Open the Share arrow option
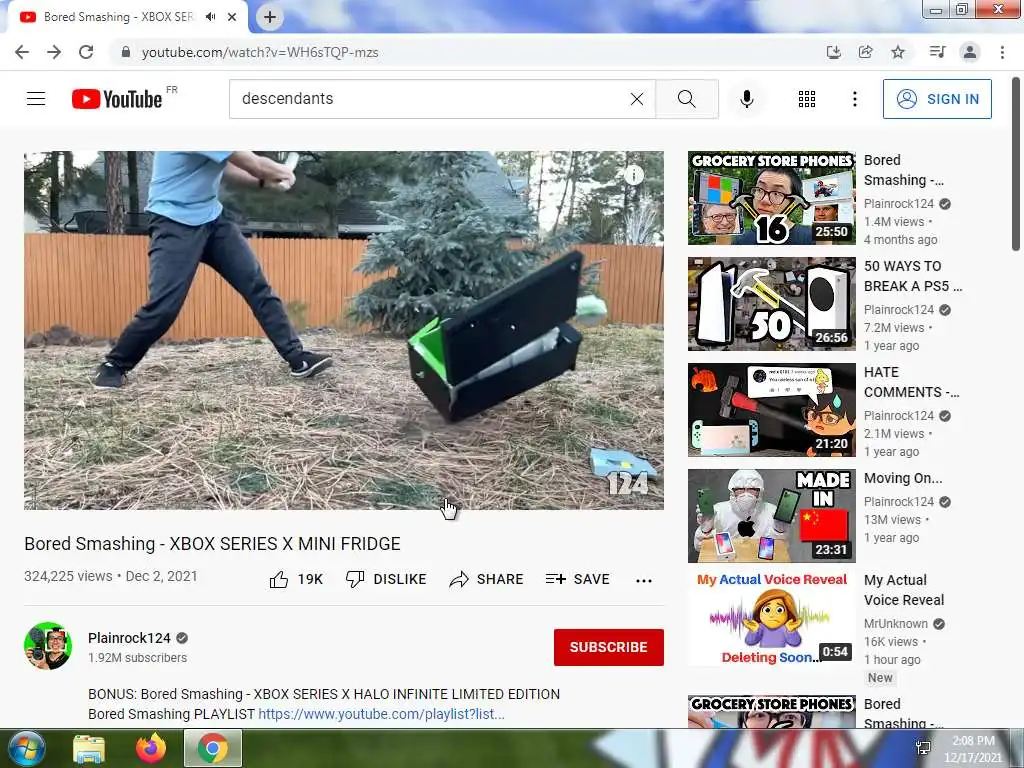 click(487, 579)
